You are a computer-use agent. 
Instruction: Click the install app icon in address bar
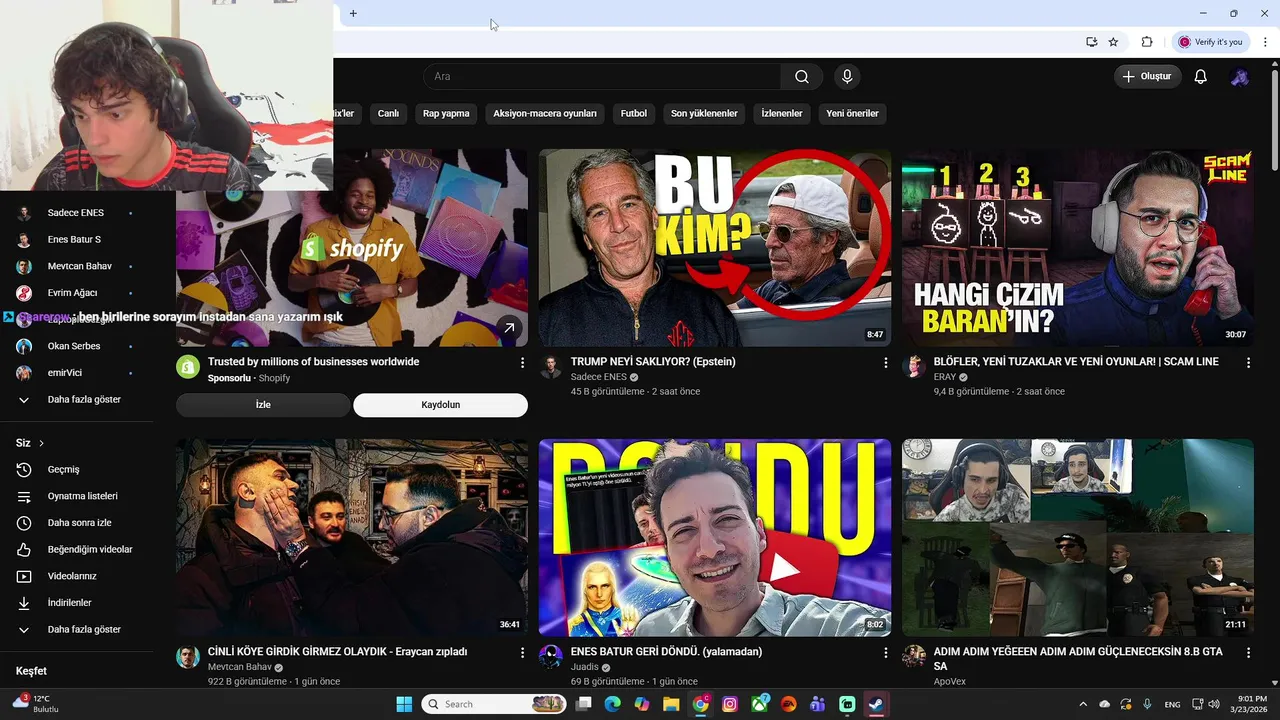(x=1091, y=42)
